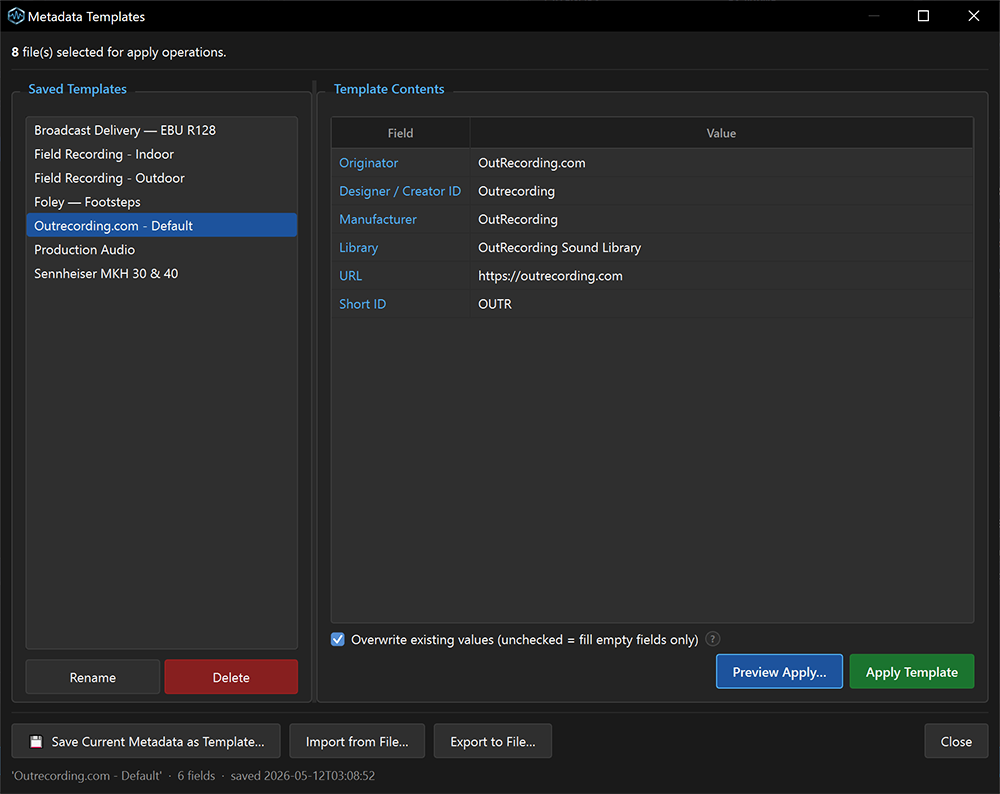Select Sennheiser MKH 30 & 40 template
The image size is (1000, 794).
[161, 274]
